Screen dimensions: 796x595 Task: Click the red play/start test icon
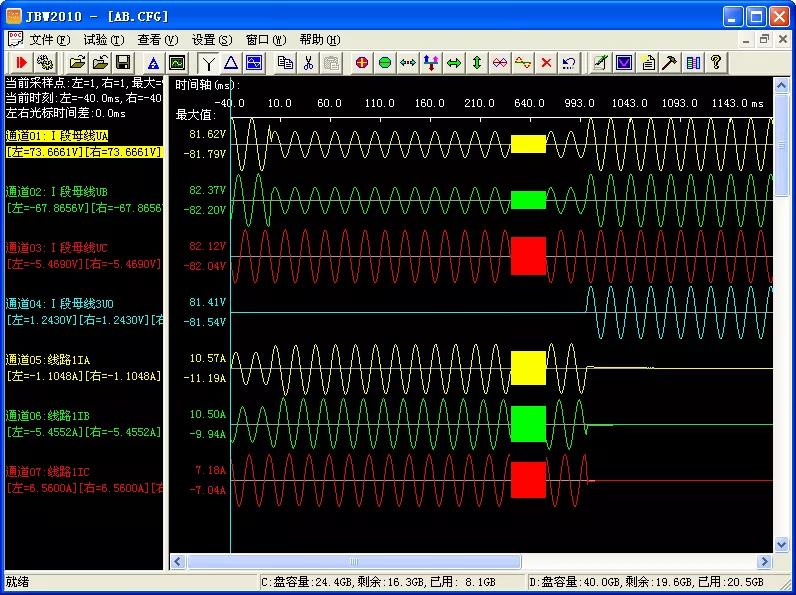[21, 62]
